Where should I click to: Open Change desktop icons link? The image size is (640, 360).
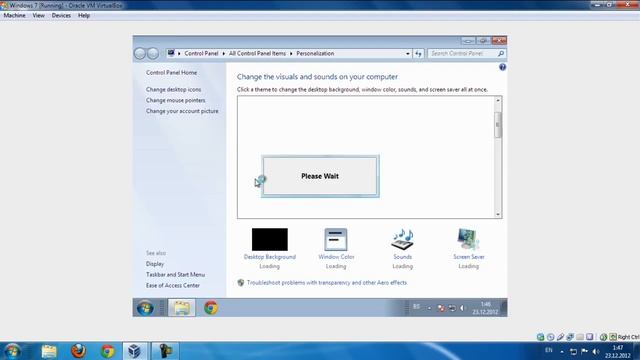173,89
